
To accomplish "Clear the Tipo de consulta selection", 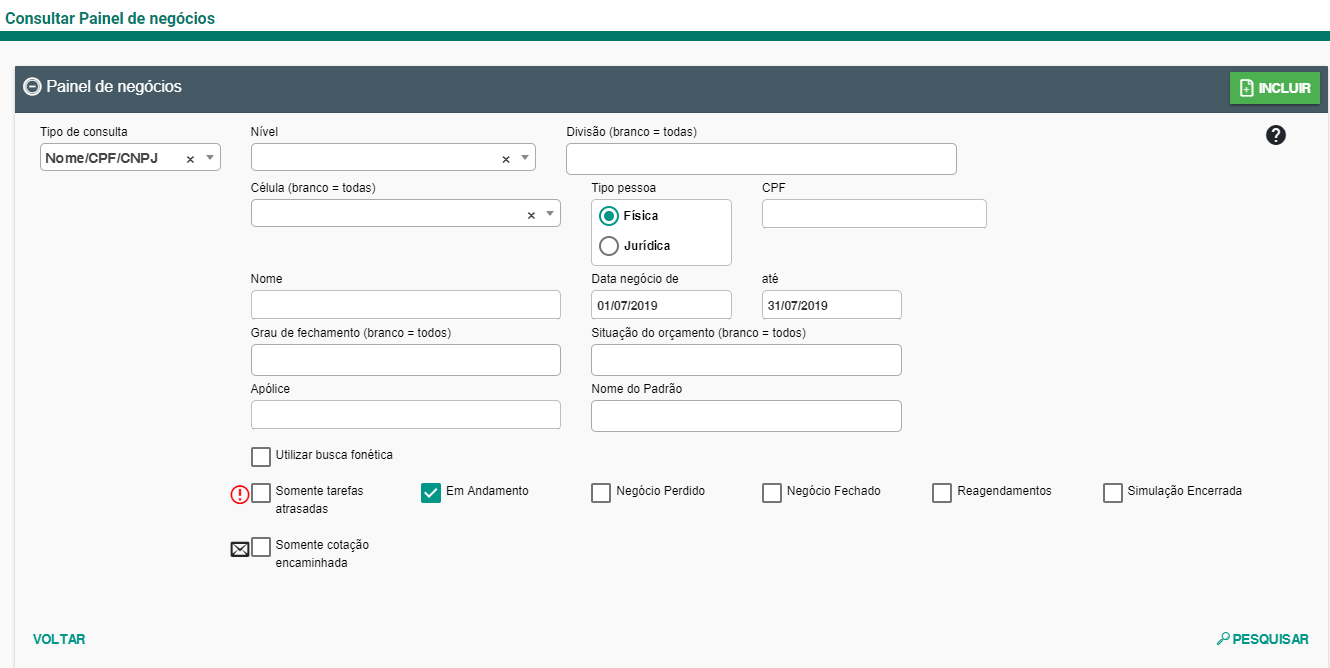I will pos(190,159).
